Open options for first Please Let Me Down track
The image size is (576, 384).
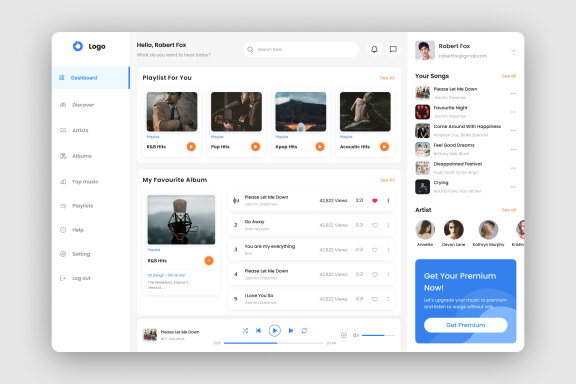pos(388,201)
